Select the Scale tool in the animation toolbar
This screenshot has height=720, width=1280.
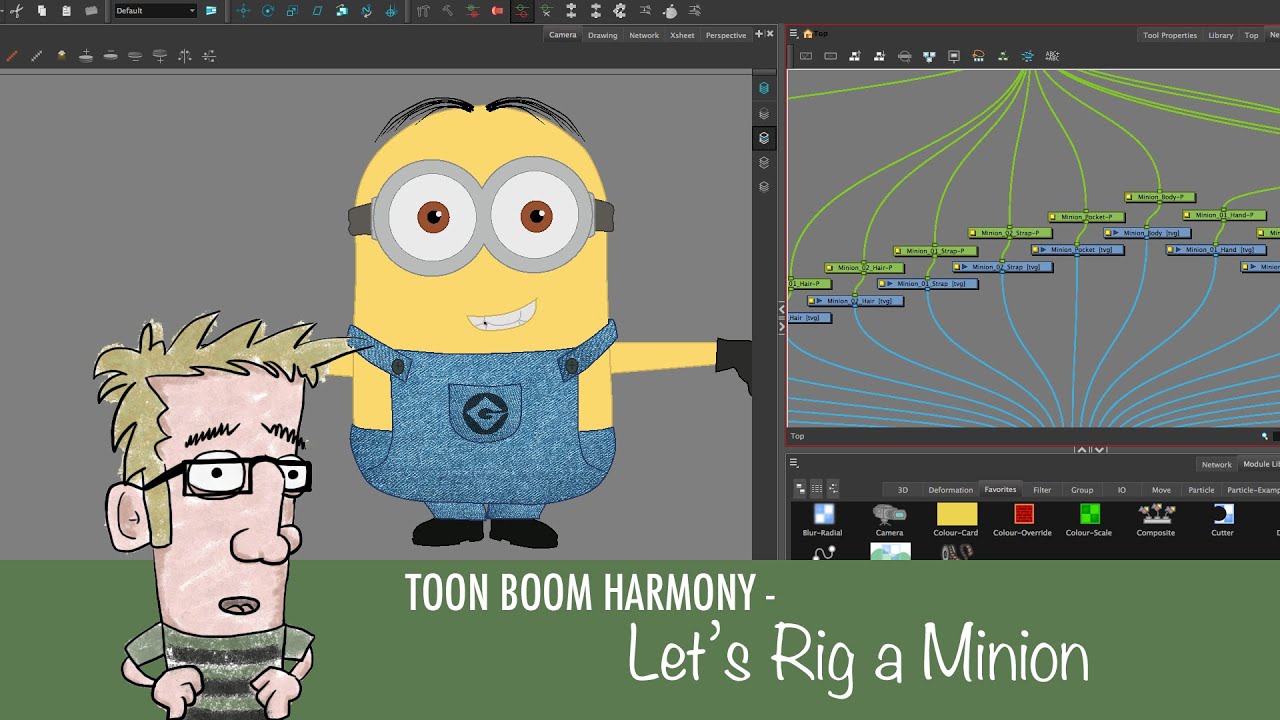click(292, 11)
